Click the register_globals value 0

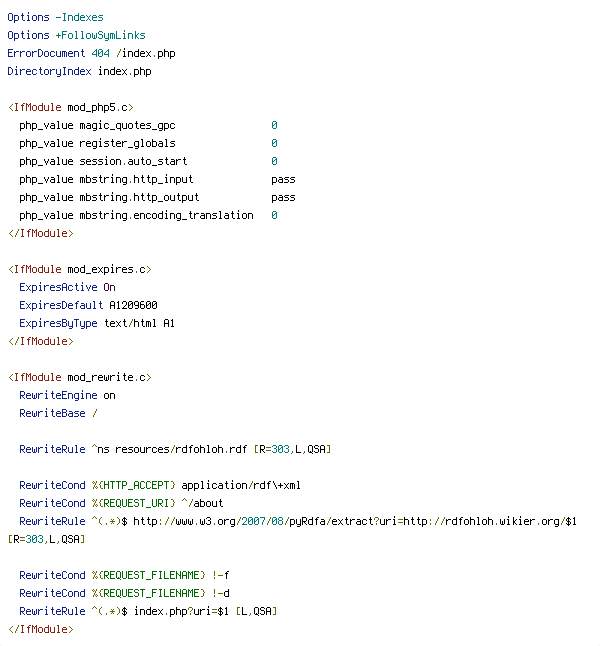click(274, 143)
